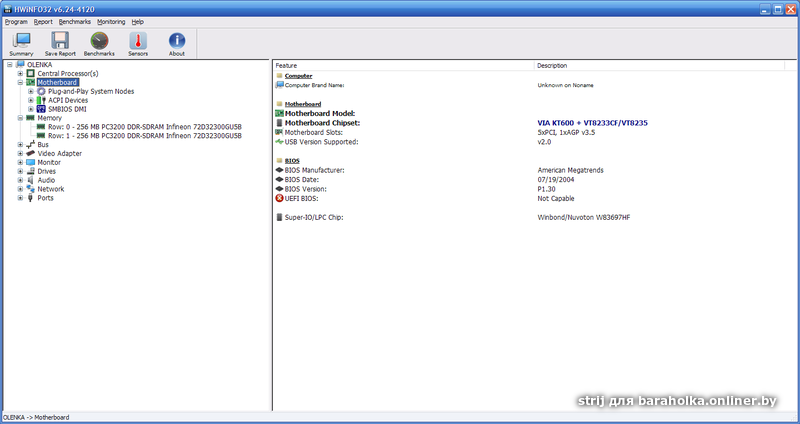Collapse the Motherboard tree node
Screen dimensions: 800x424
[20, 83]
